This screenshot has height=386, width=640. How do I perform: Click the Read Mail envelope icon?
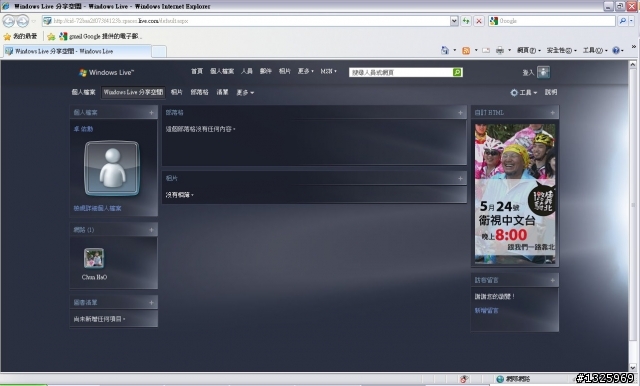(486, 51)
